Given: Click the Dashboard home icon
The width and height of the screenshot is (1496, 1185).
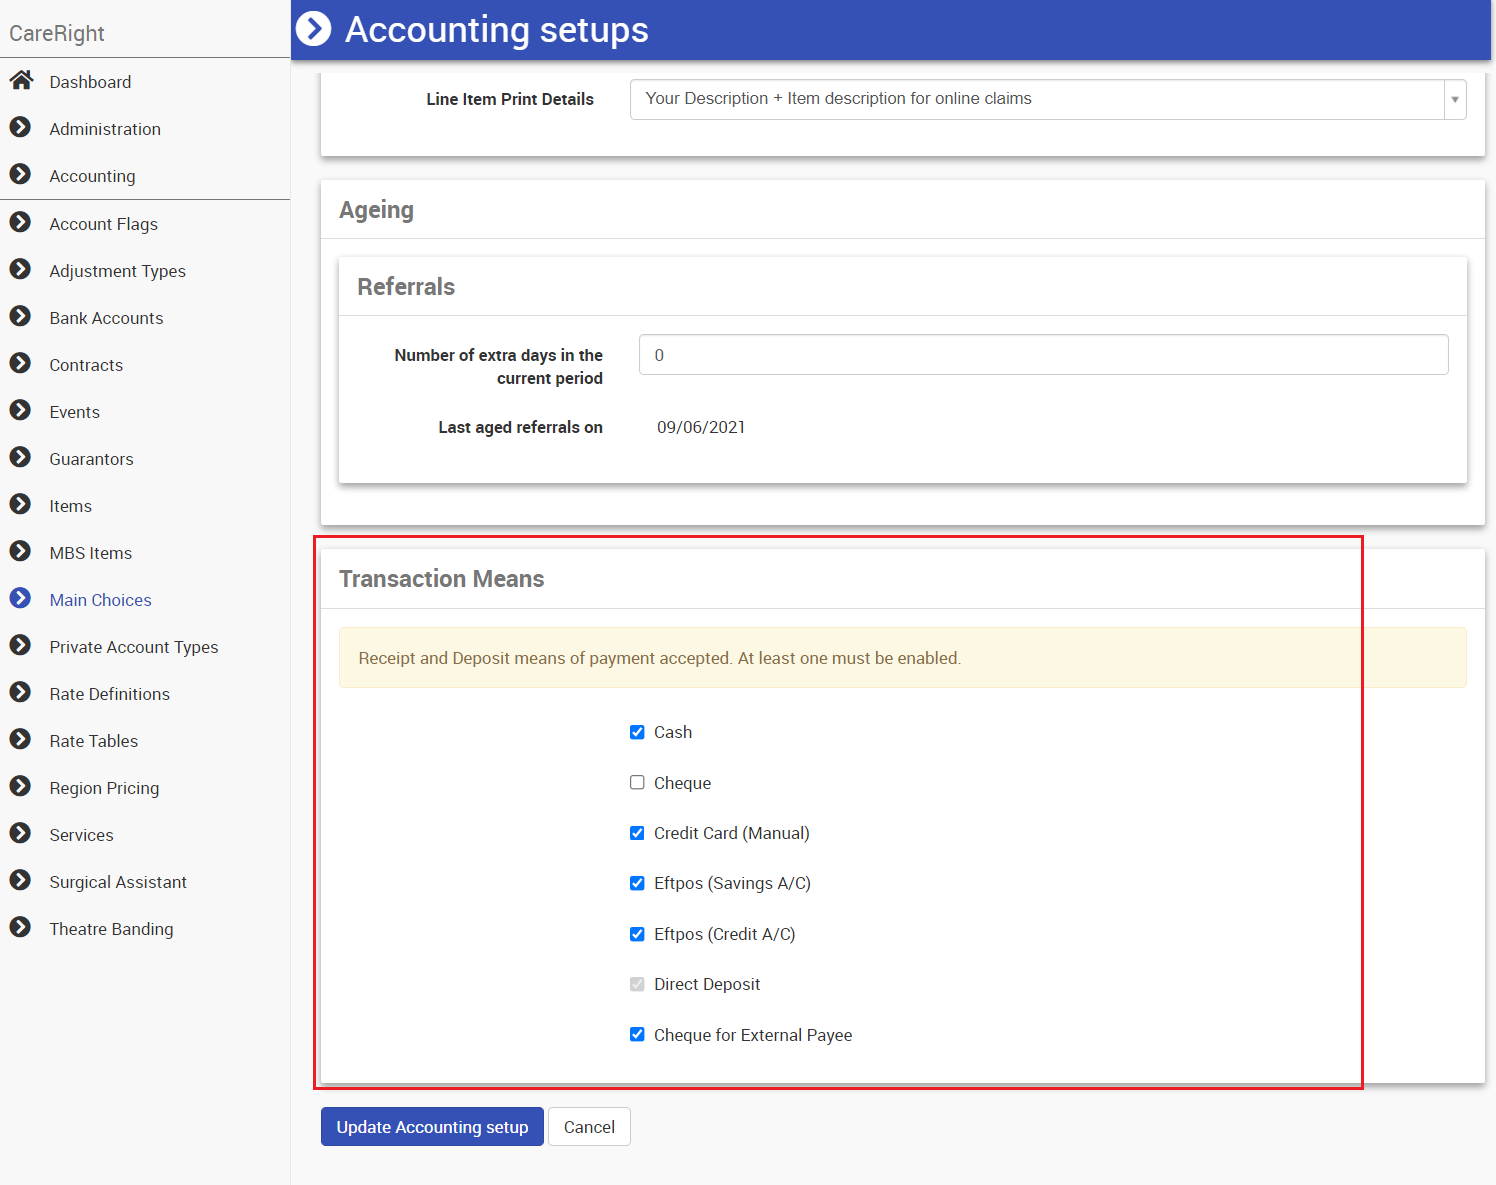Looking at the screenshot, I should (21, 81).
